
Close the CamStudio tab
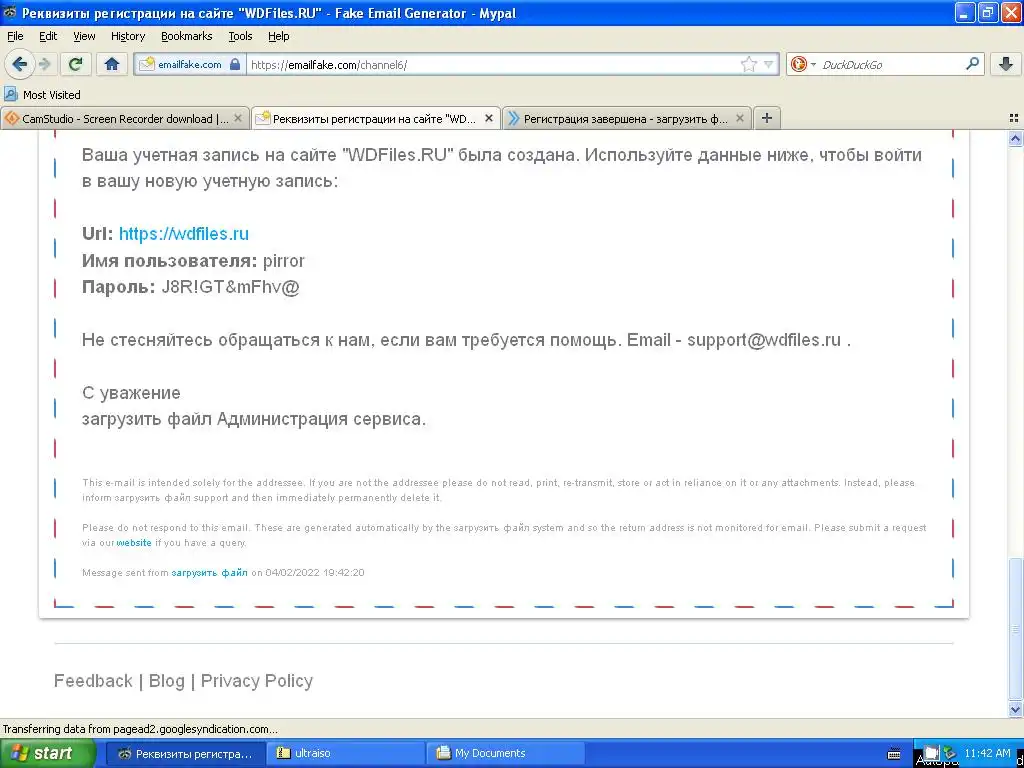(x=238, y=118)
